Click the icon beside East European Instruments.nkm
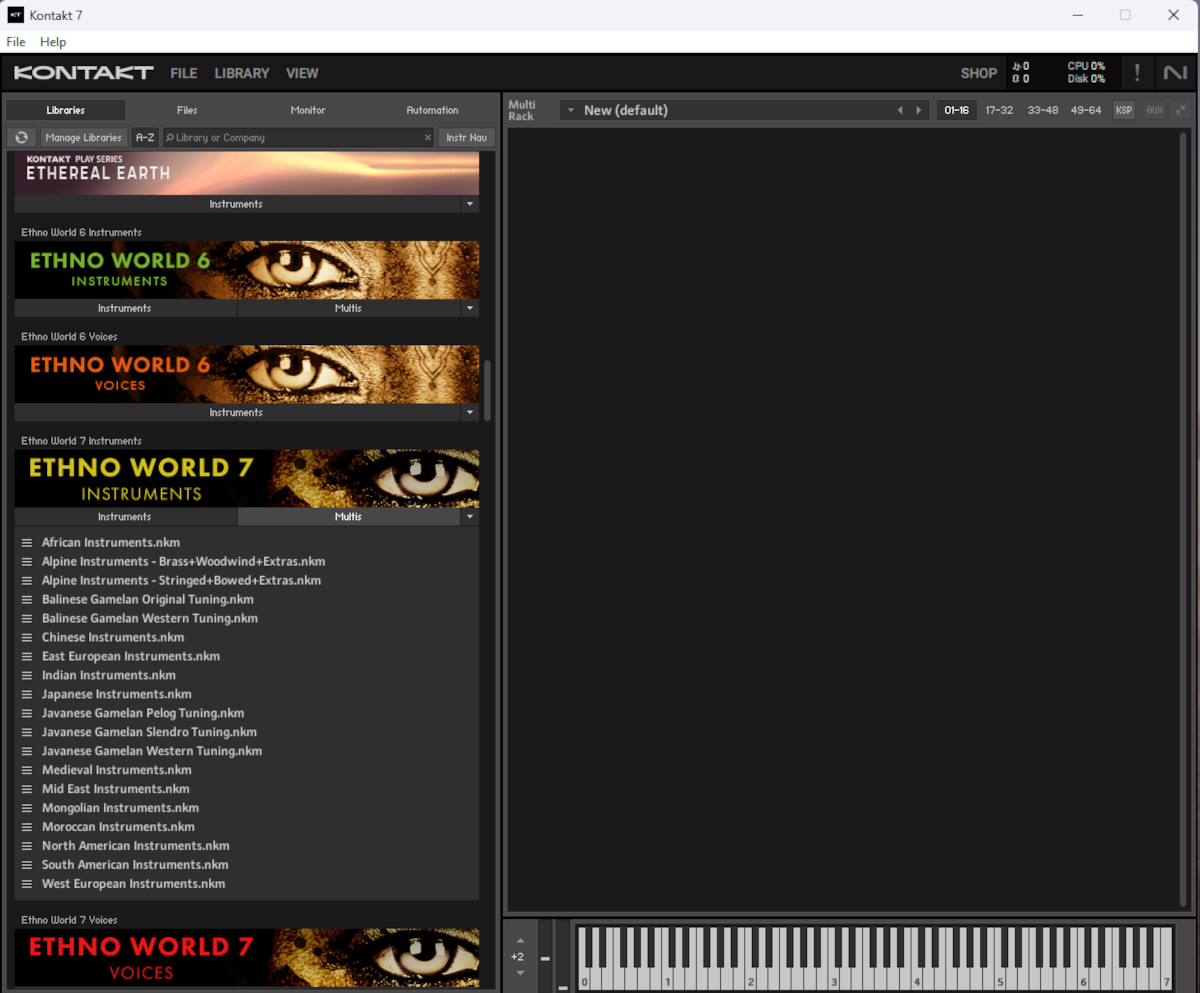The width and height of the screenshot is (1200, 993). coord(28,657)
